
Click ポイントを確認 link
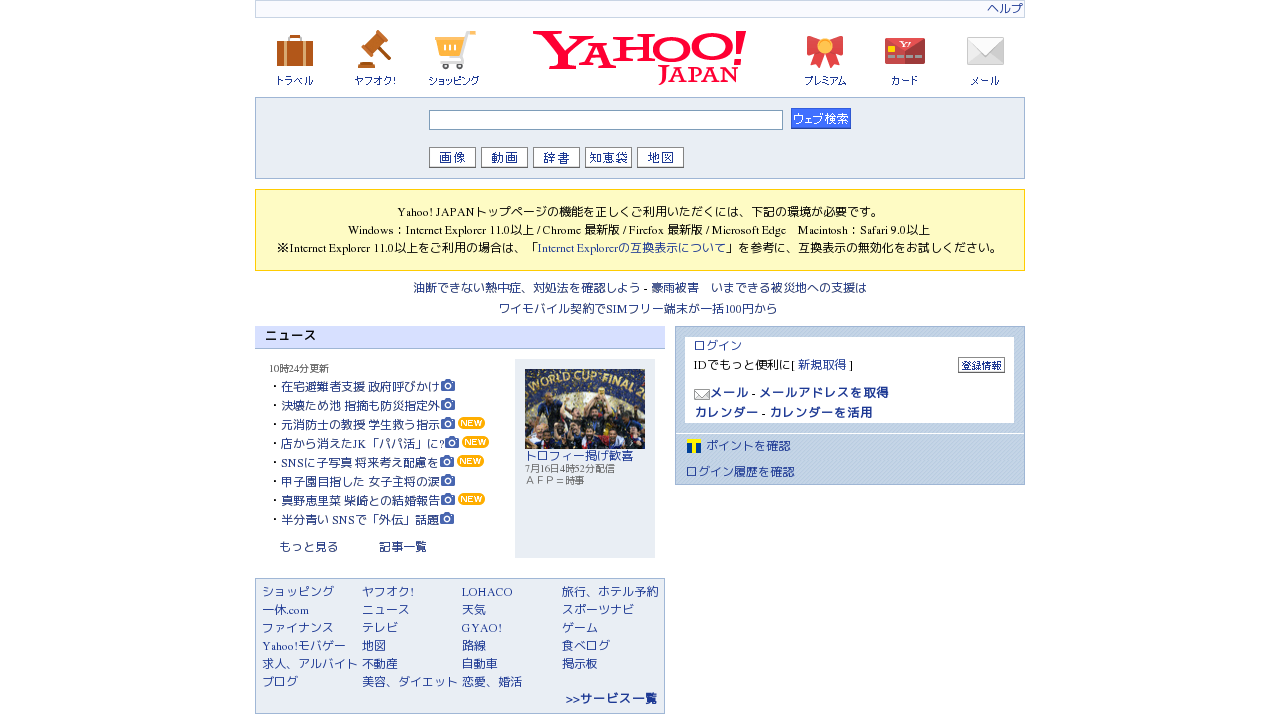[x=748, y=445]
